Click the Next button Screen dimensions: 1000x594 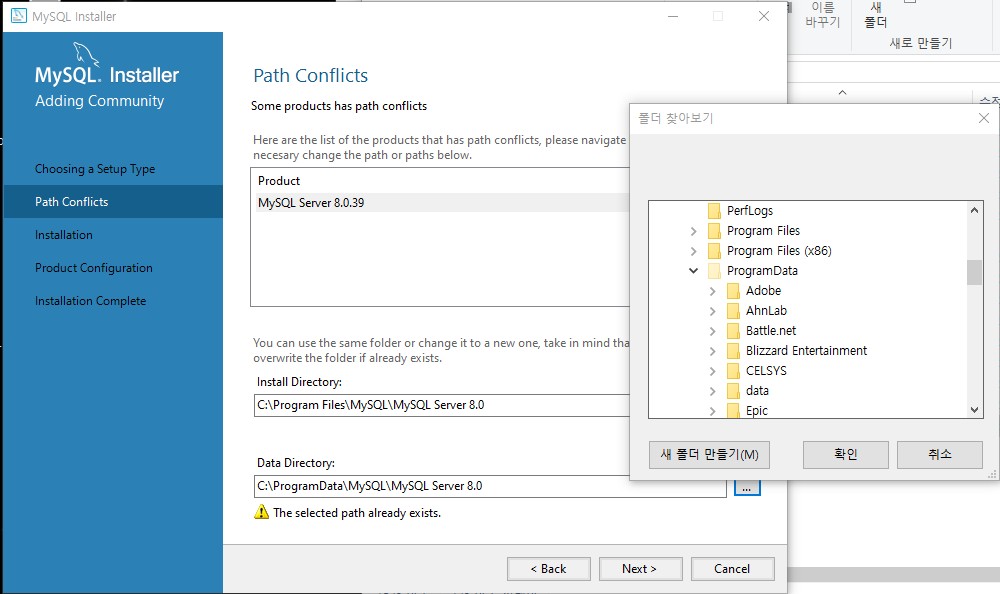point(640,568)
